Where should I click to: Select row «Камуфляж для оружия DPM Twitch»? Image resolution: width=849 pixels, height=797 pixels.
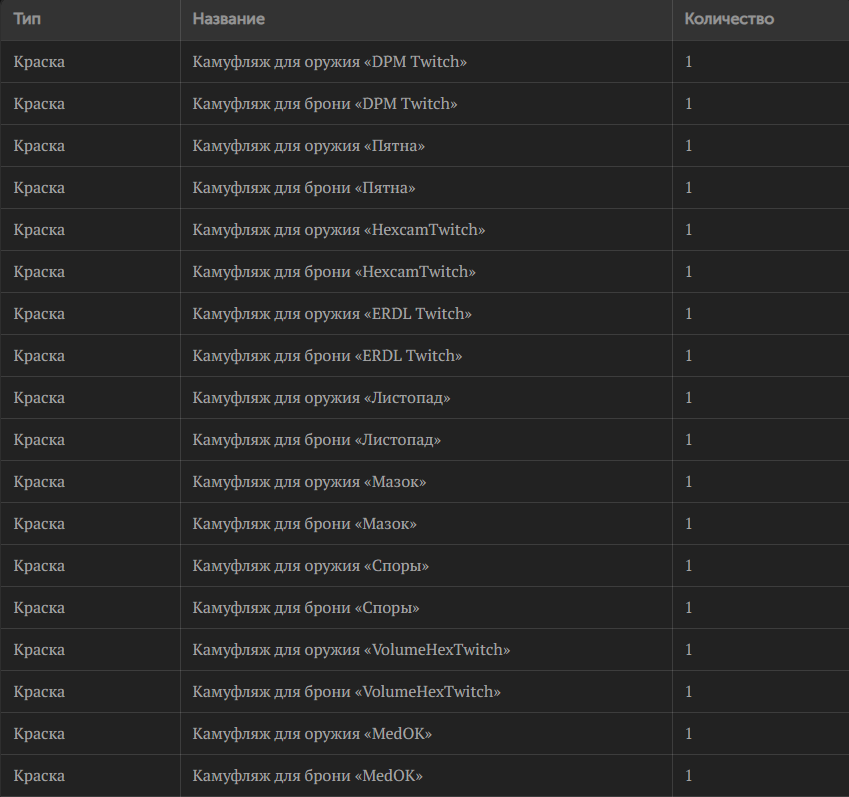424,62
